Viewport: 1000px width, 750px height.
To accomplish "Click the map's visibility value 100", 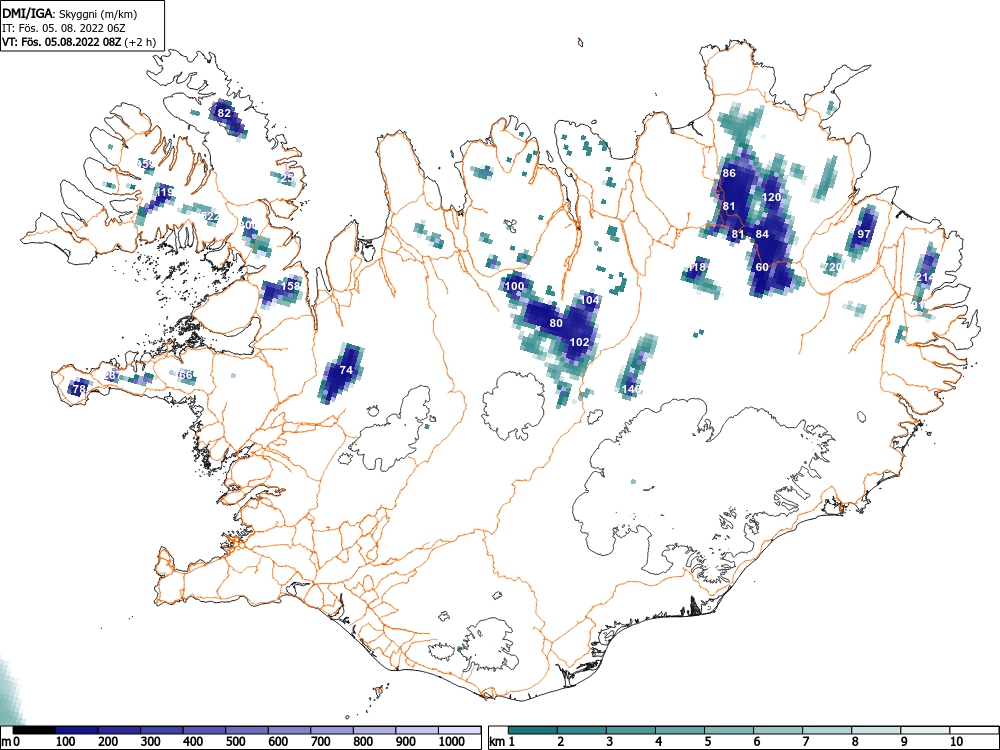I will (514, 286).
